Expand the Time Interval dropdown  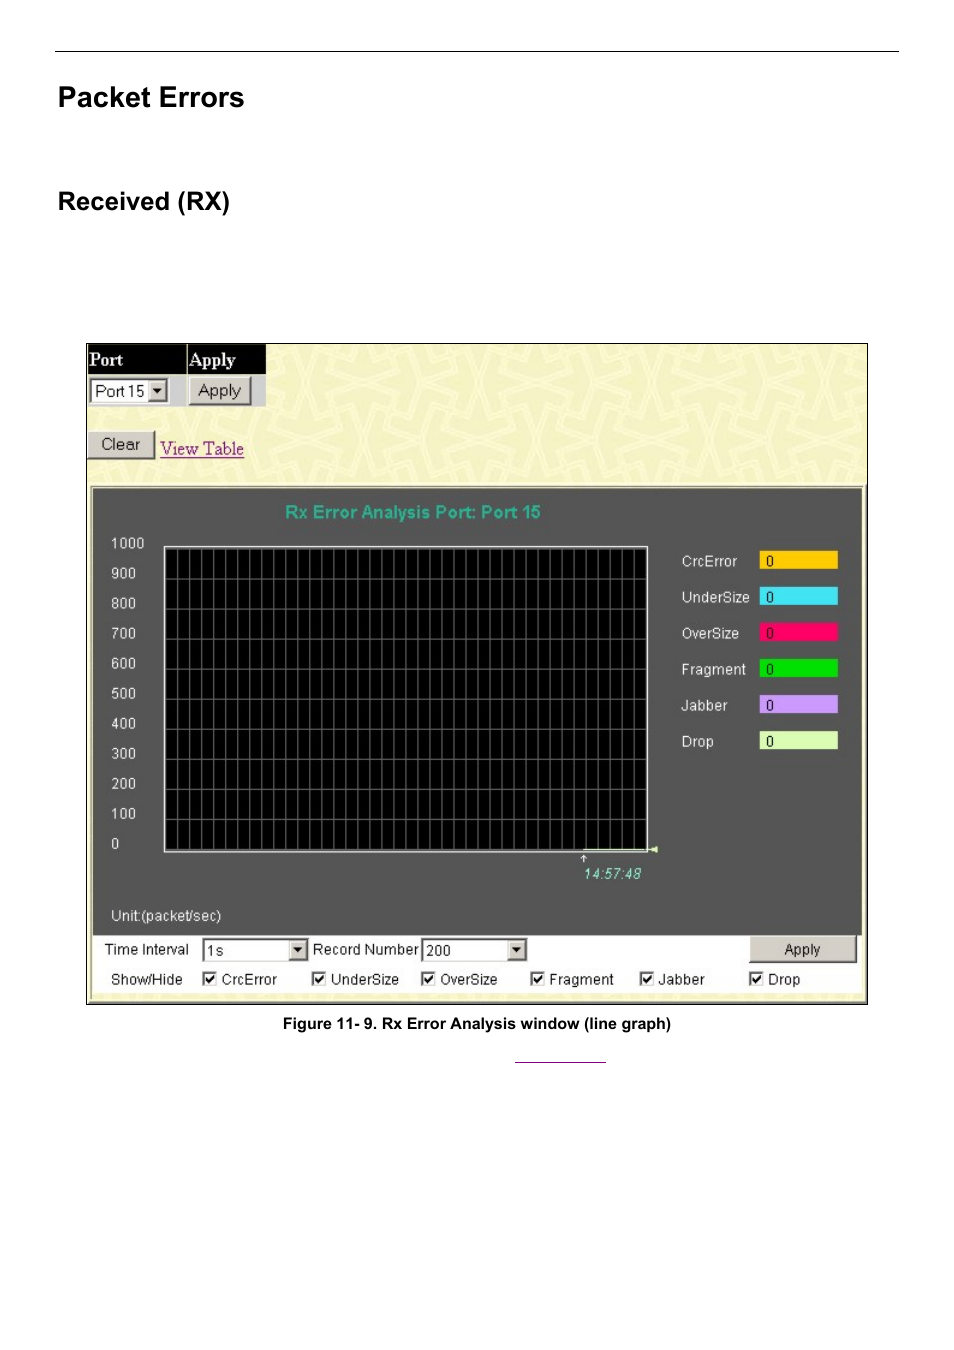click(255, 950)
